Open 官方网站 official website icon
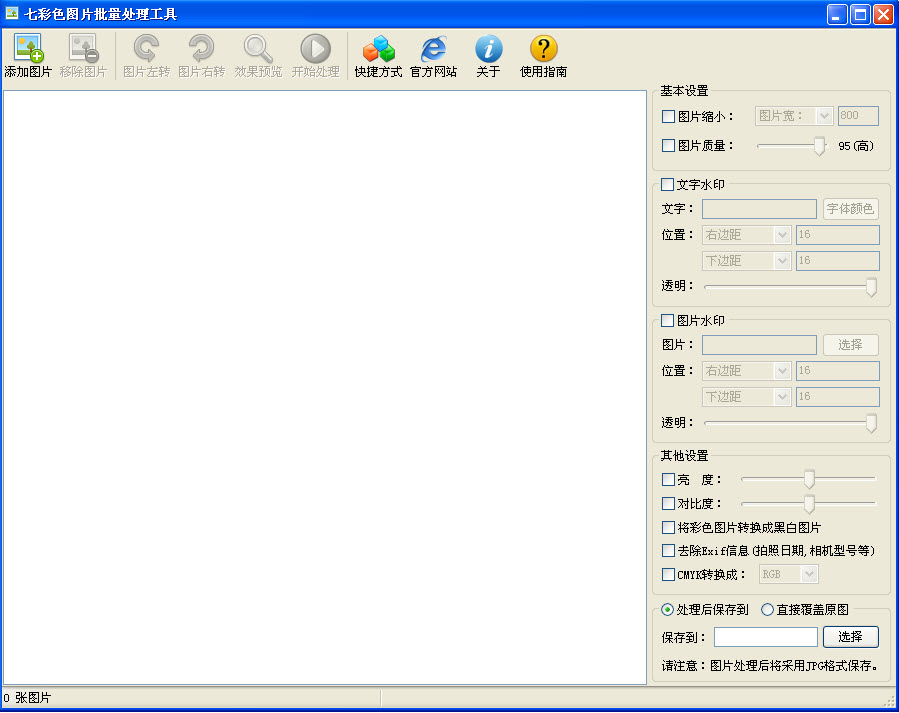The image size is (899, 713). tap(432, 54)
